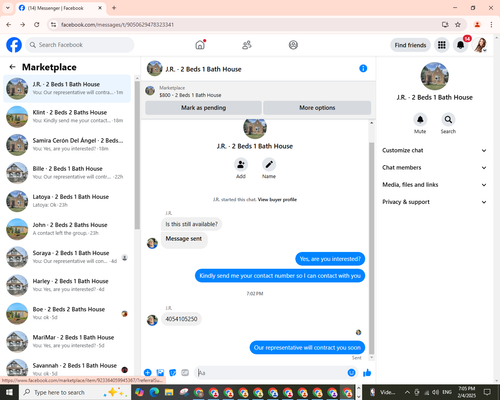This screenshot has height=400, width=500.
Task: Expand the Chat members section
Action: coord(434,168)
